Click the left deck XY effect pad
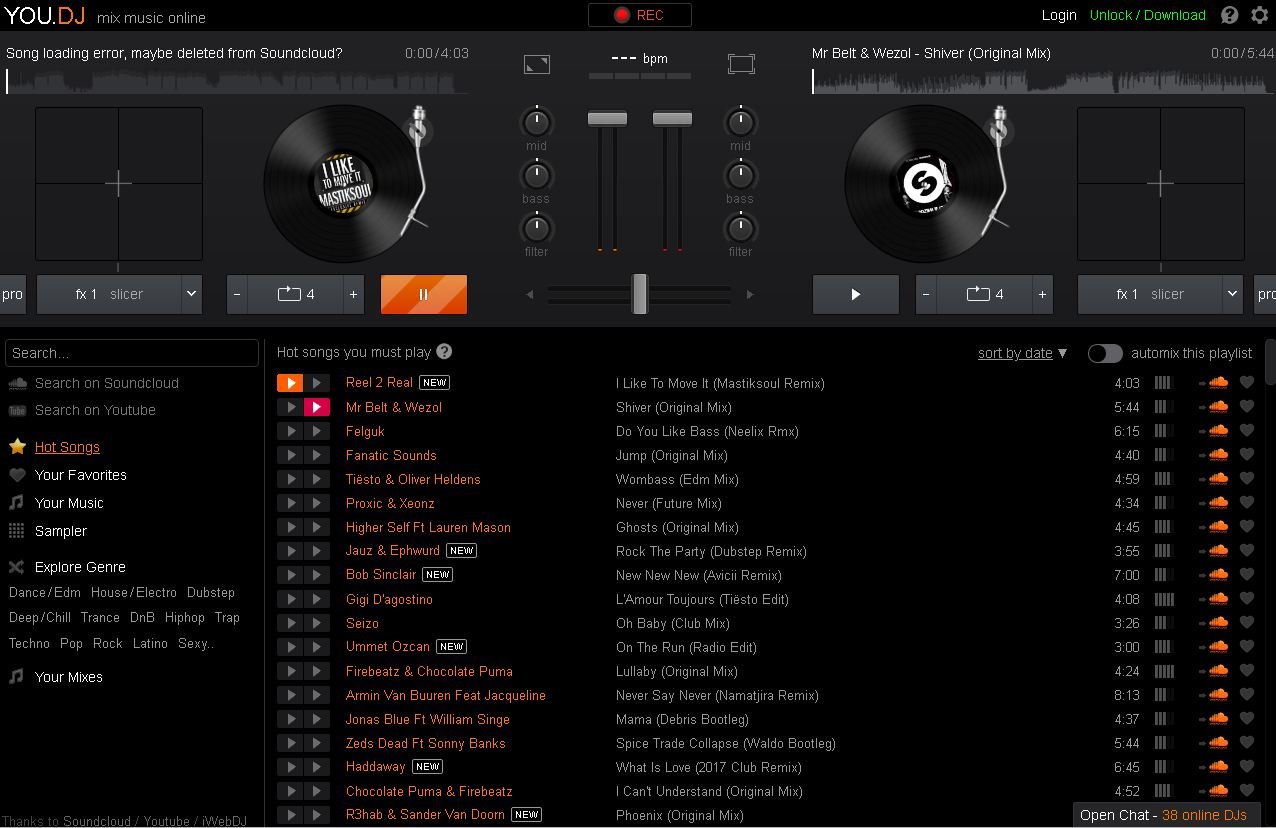This screenshot has width=1276, height=828. (x=119, y=184)
